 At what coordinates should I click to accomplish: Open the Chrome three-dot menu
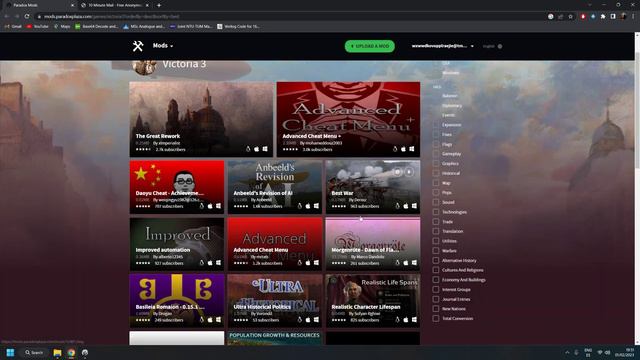(633, 16)
